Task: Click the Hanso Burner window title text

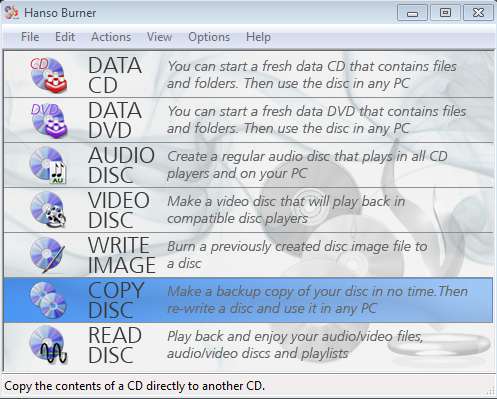Action: pos(60,13)
